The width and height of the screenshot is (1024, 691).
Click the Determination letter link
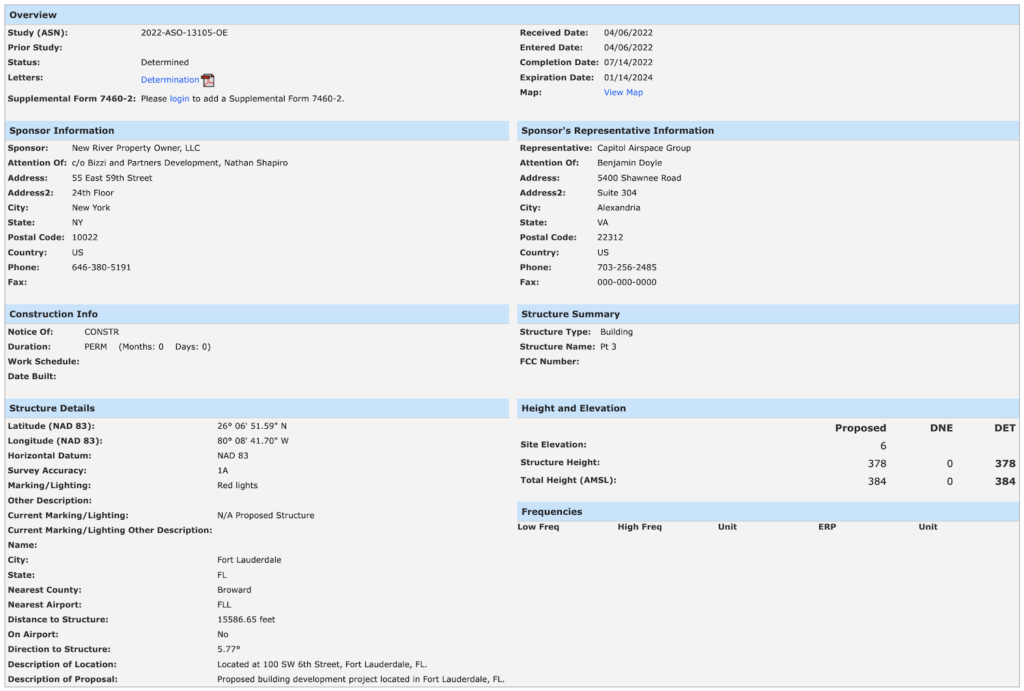[x=169, y=80]
